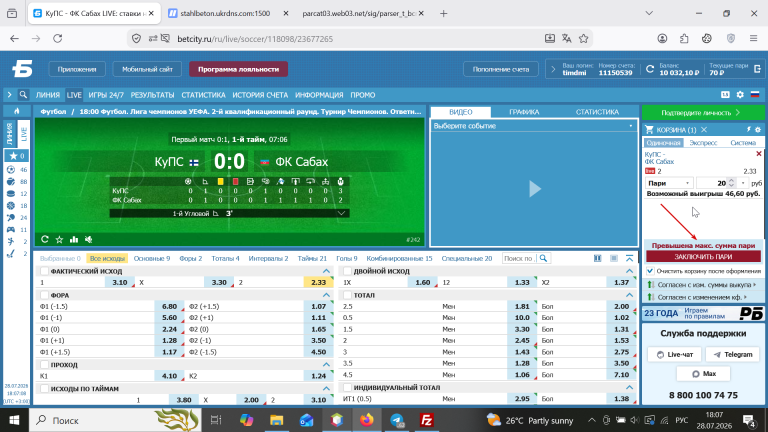Image resolution: width=768 pixels, height=432 pixels.
Task: Expand account panel arrow near login
Action: [x=553, y=69]
